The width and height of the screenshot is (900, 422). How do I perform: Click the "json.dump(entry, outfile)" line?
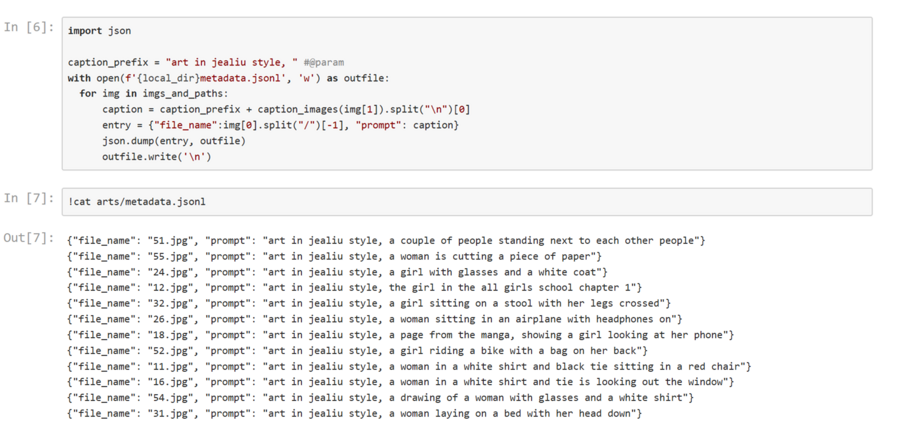(x=173, y=140)
